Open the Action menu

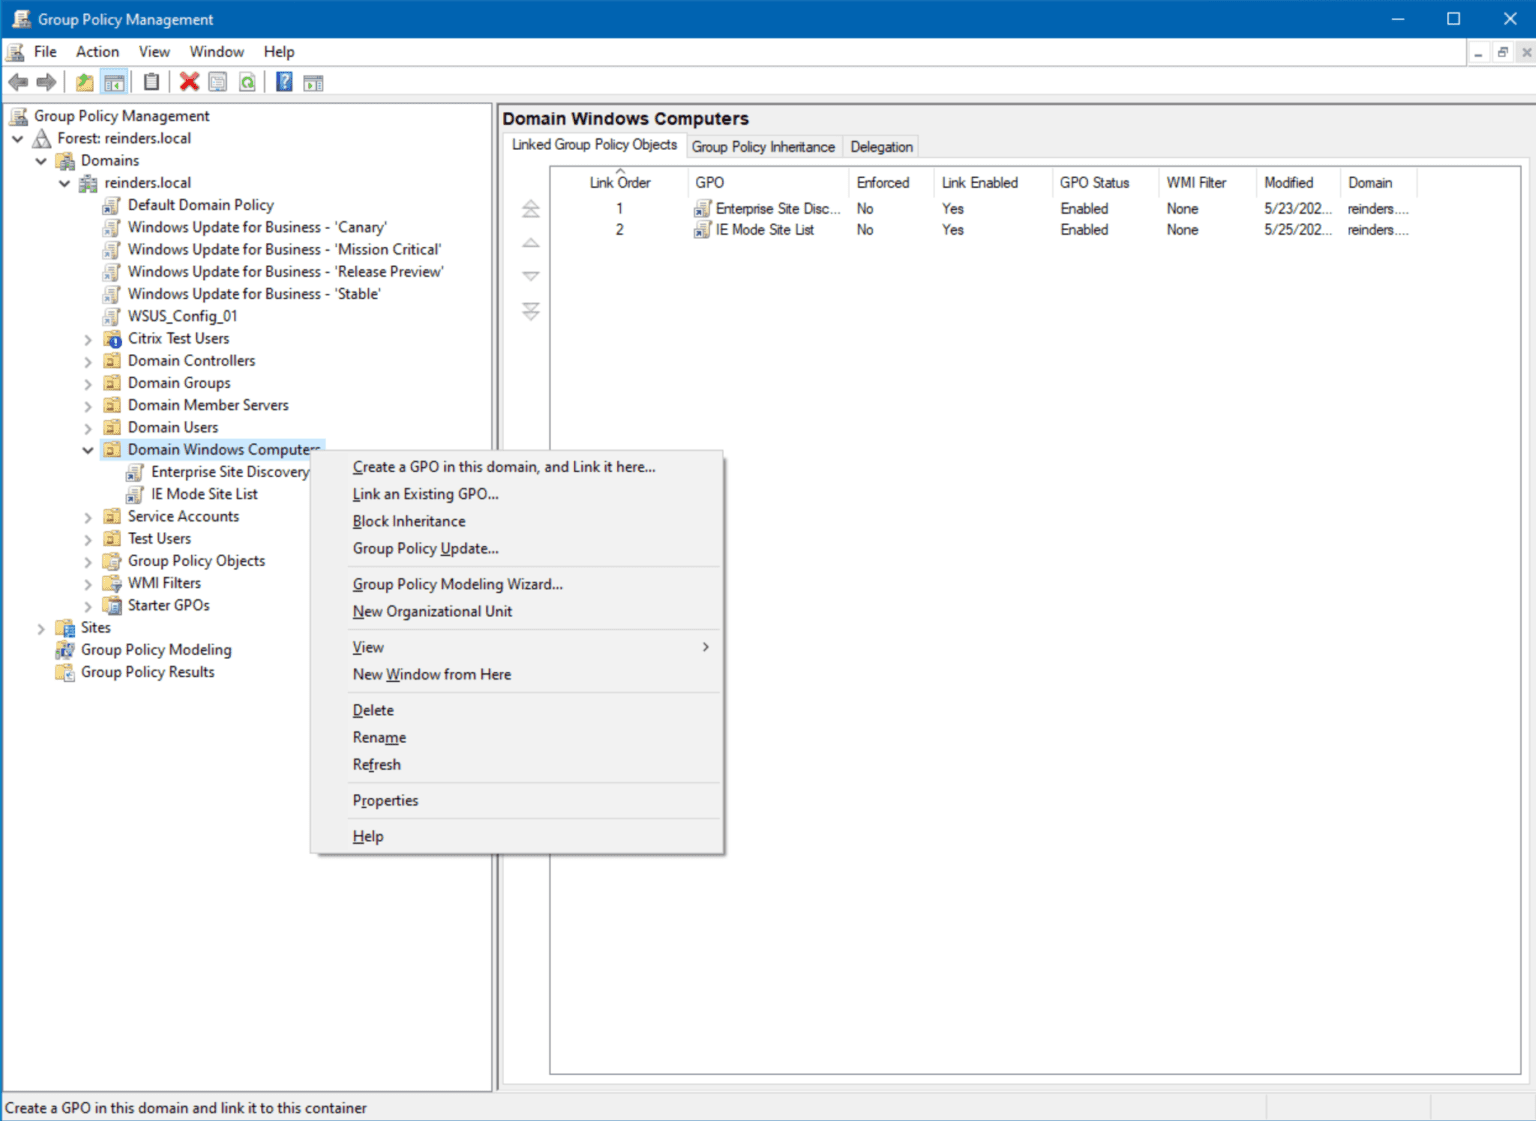[x=96, y=51]
